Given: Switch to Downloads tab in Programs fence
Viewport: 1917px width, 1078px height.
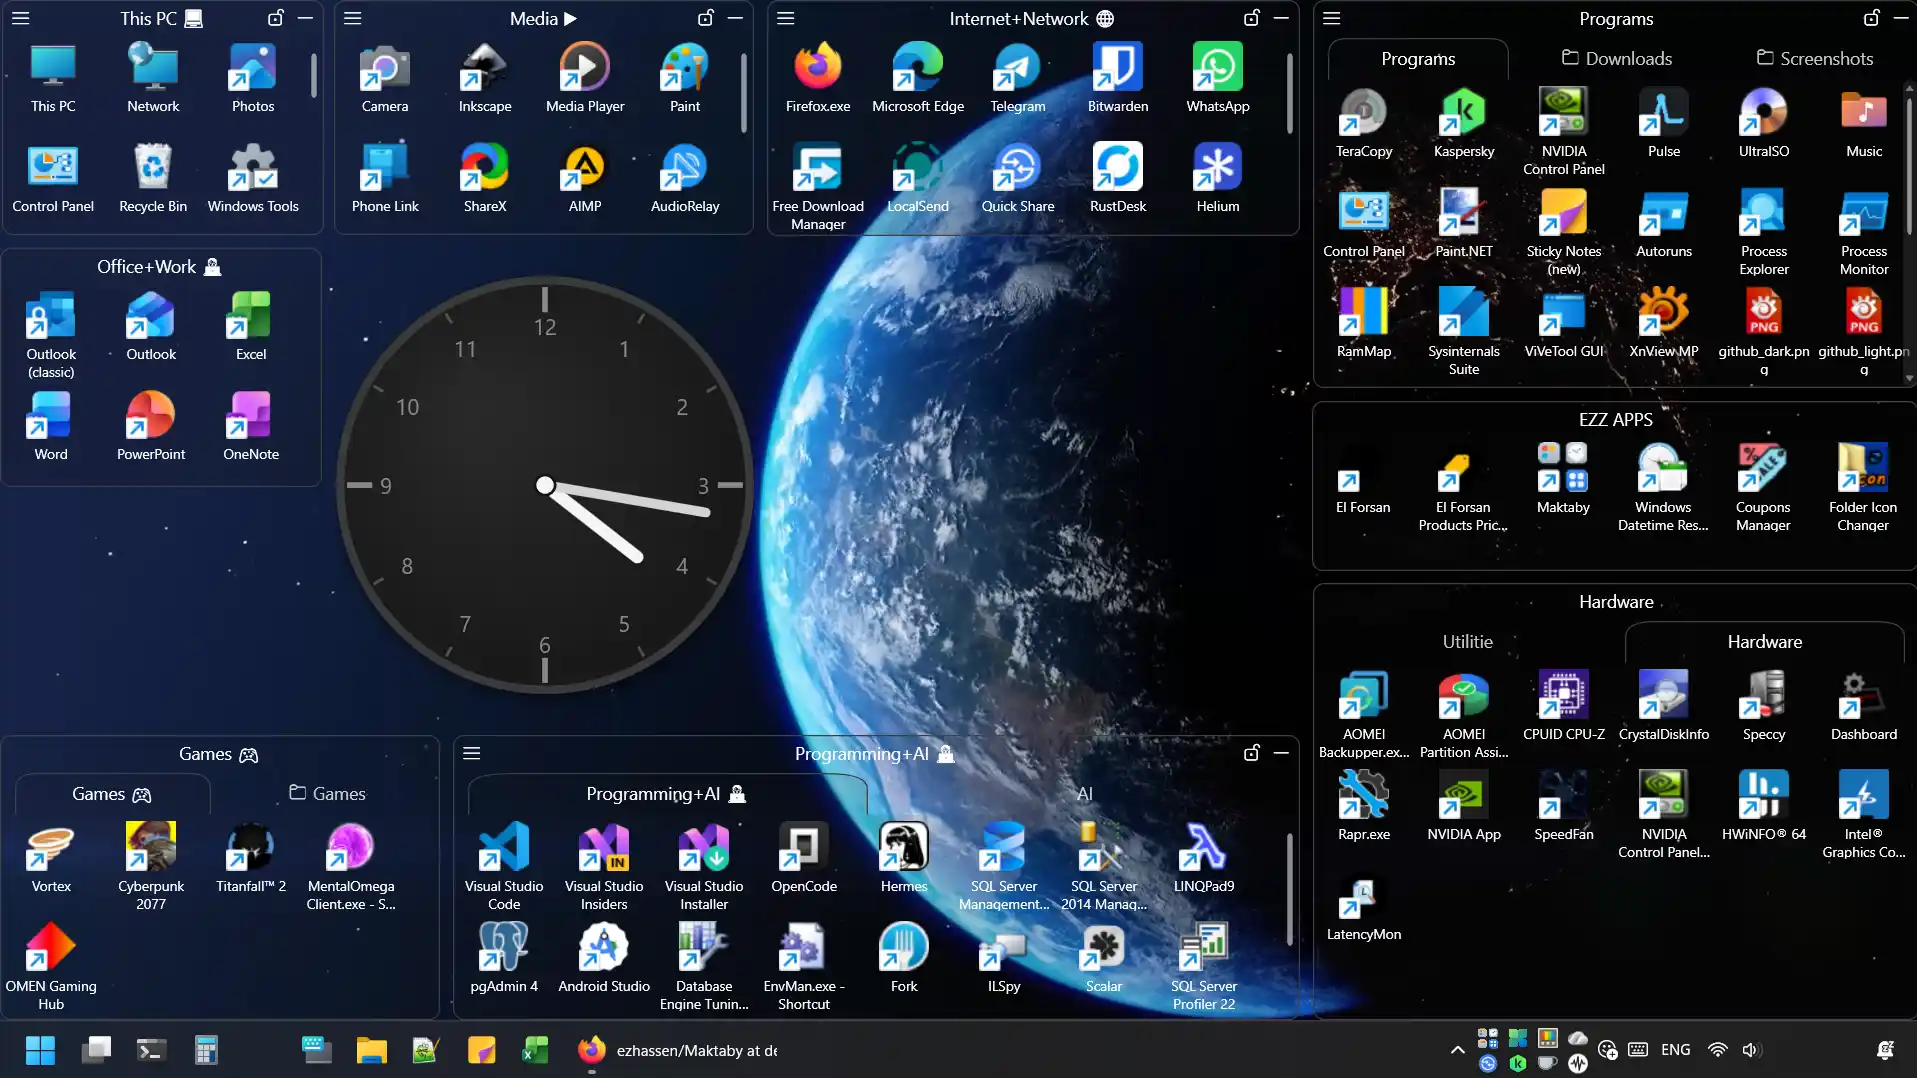Looking at the screenshot, I should pyautogui.click(x=1617, y=58).
